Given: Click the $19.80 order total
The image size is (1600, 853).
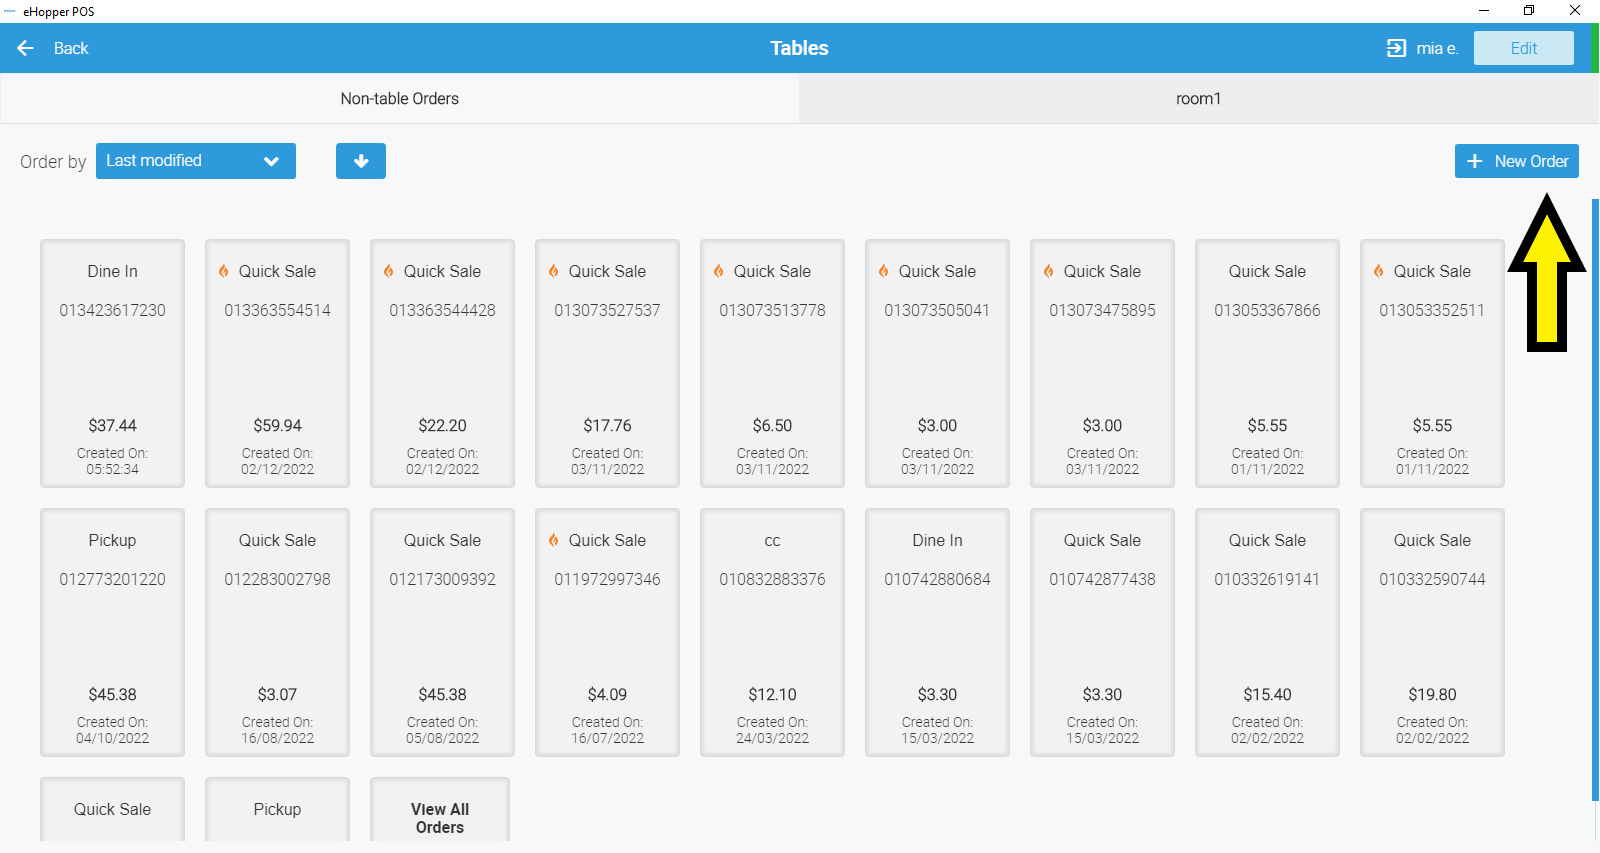Looking at the screenshot, I should click(x=1433, y=694).
